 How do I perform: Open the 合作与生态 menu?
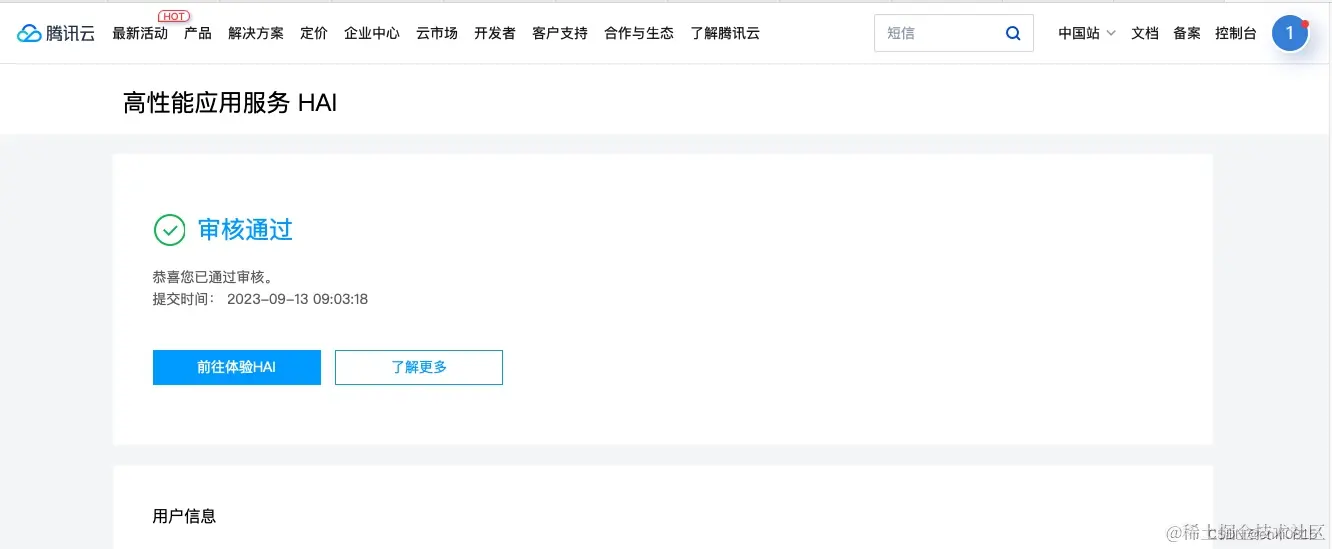coord(639,33)
